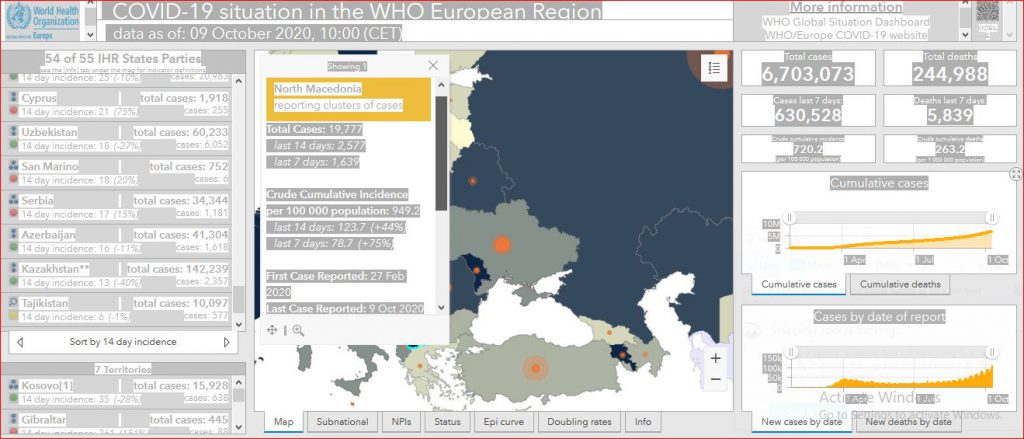
Task: Close the North Macedonia info popup
Action: [x=433, y=65]
